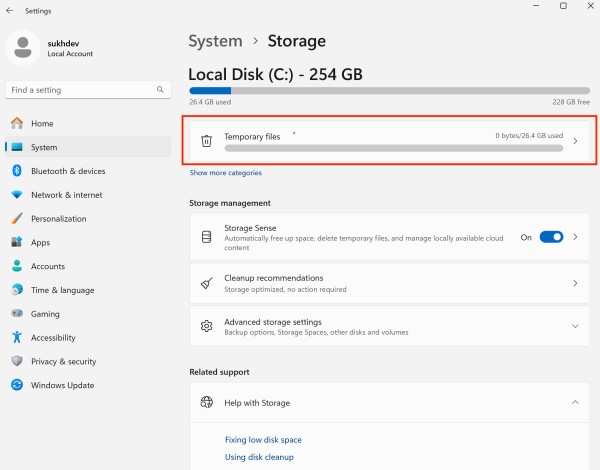Open the Temporary files details chevron
600x470 pixels.
click(575, 141)
